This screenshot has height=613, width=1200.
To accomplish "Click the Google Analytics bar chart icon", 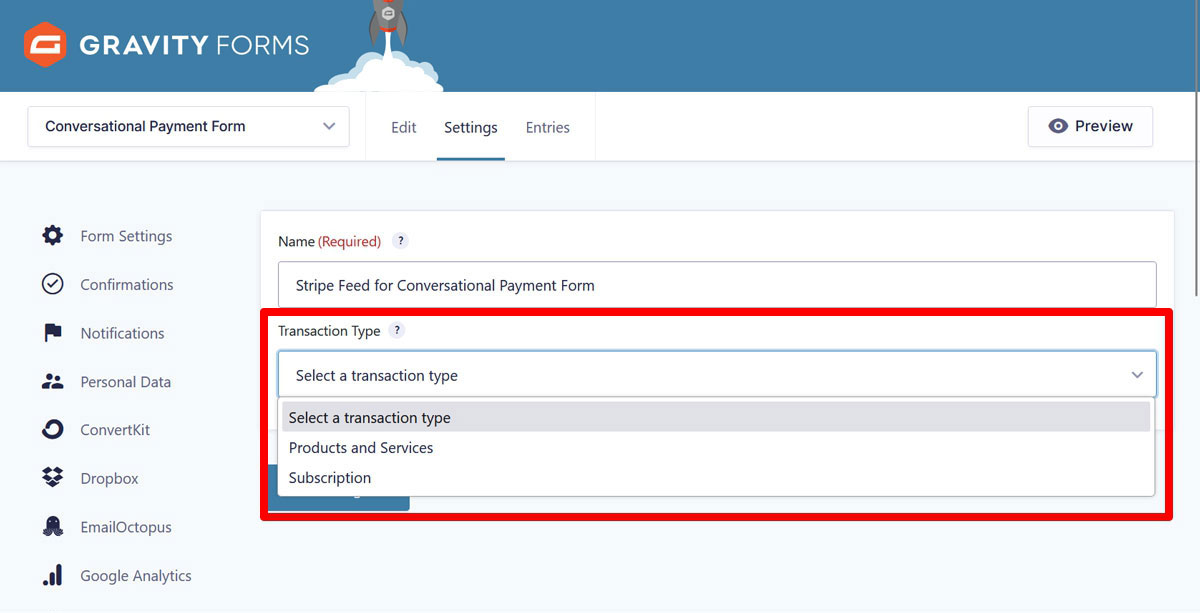I will pos(52,575).
